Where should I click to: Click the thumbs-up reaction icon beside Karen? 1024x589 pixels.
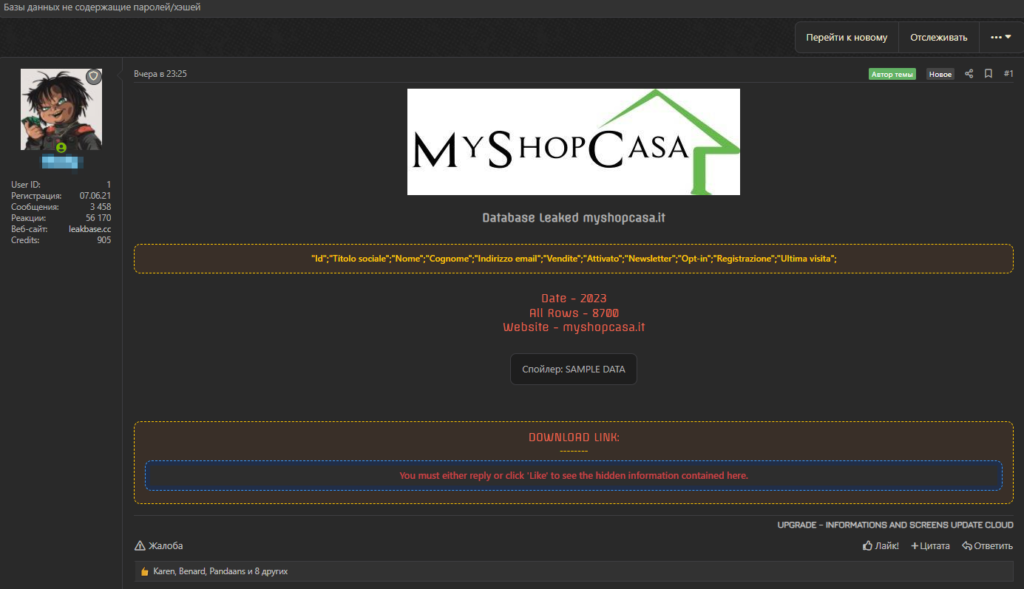pos(145,571)
